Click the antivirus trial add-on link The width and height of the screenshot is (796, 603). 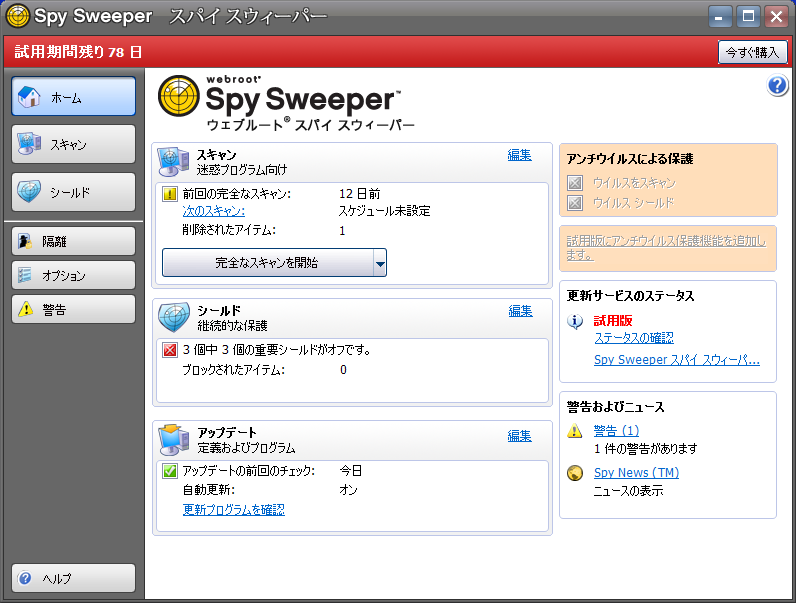666,248
